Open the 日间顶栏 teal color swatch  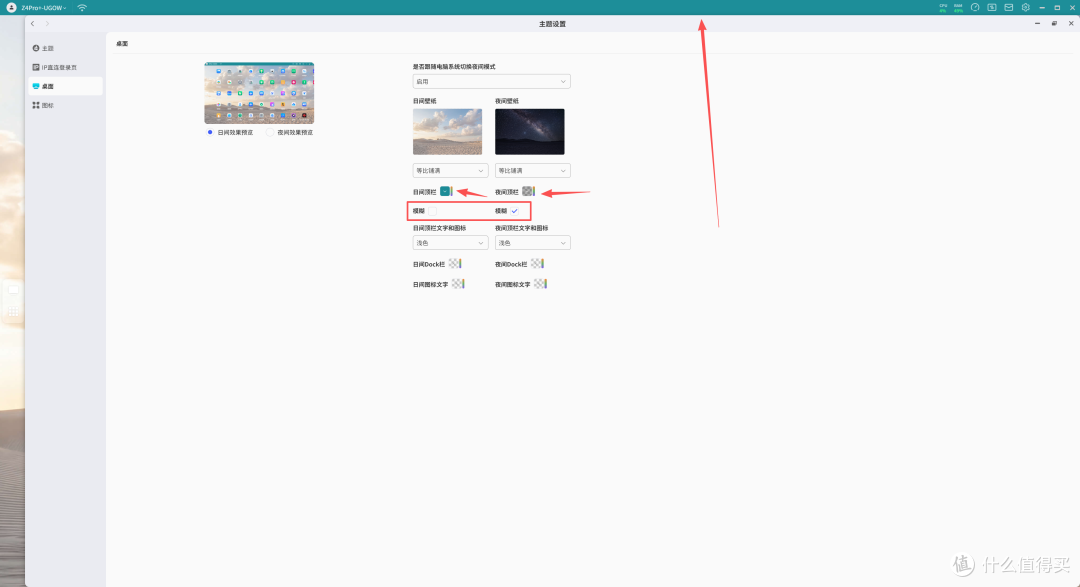(x=446, y=192)
